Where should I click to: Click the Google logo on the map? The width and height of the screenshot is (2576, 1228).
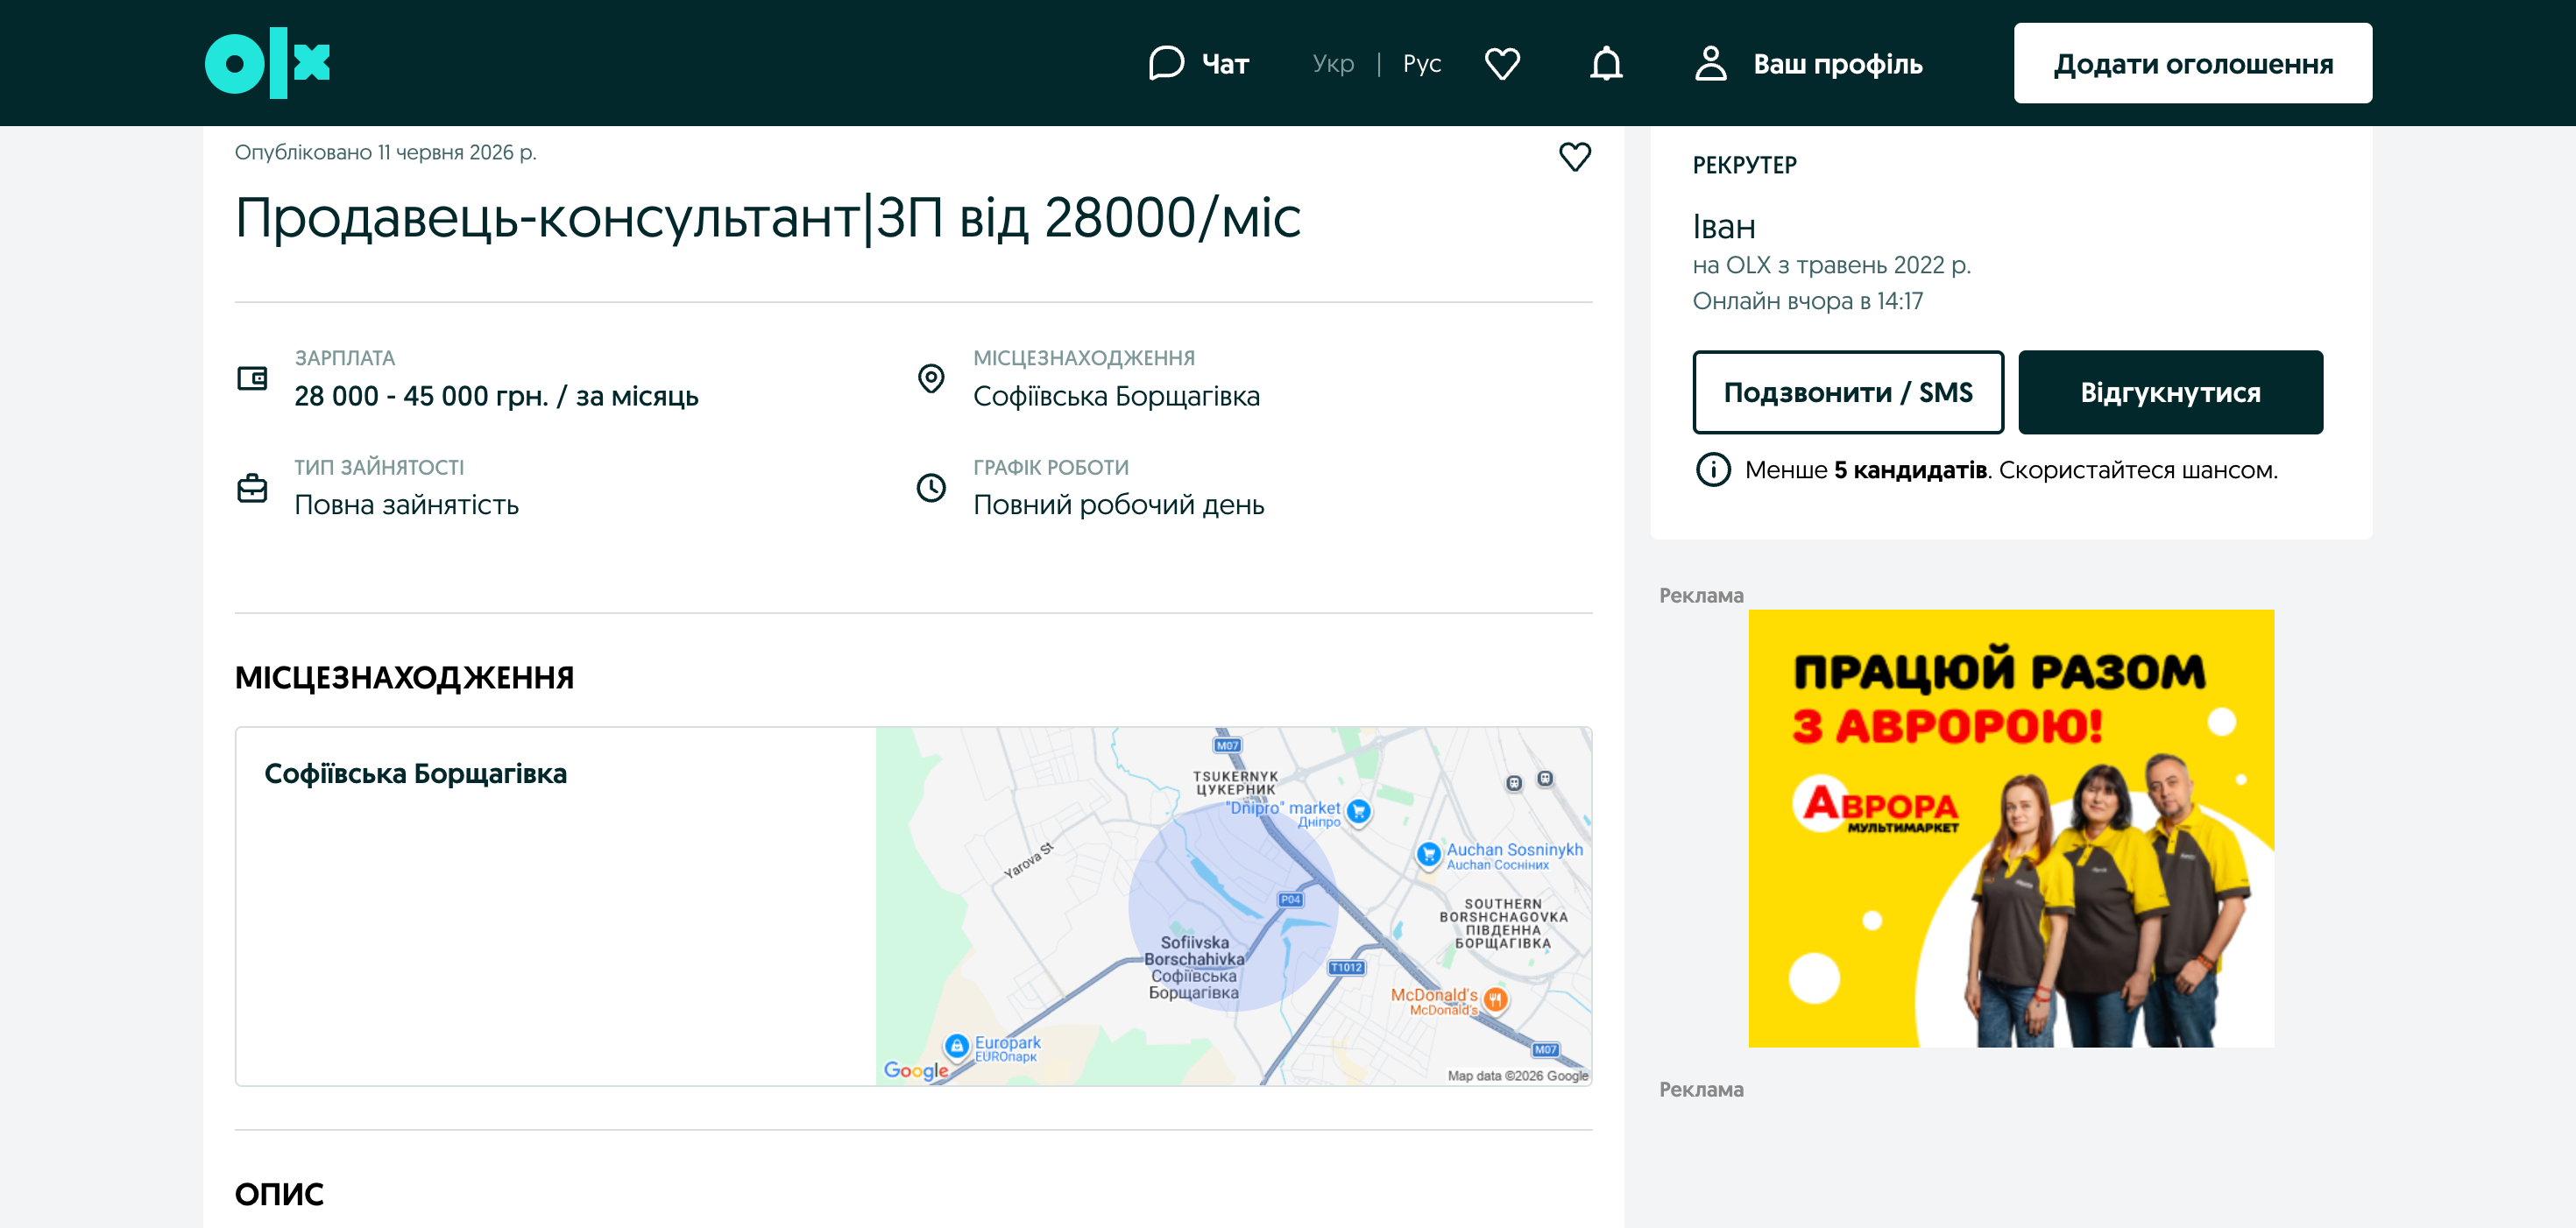(916, 1070)
